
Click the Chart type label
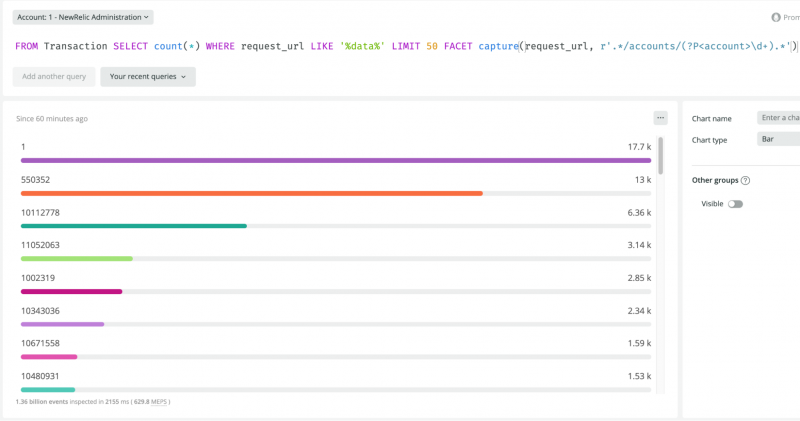[x=709, y=140]
